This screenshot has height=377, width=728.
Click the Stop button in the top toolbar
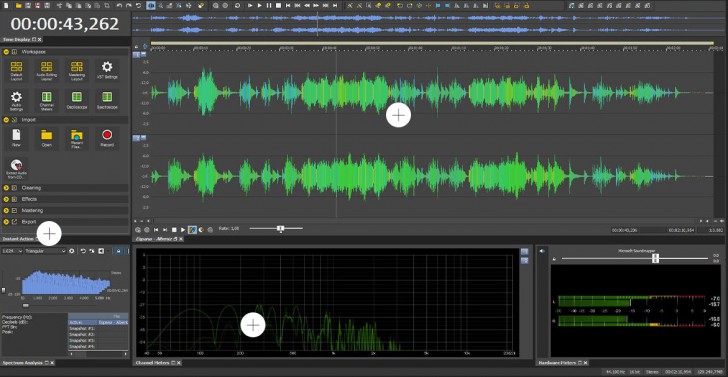point(278,6)
